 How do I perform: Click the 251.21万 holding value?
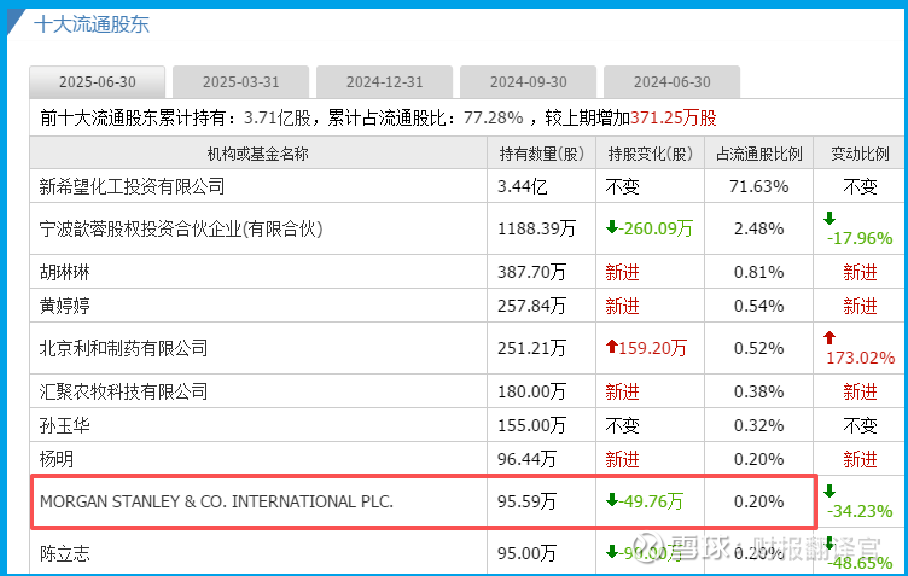click(532, 348)
